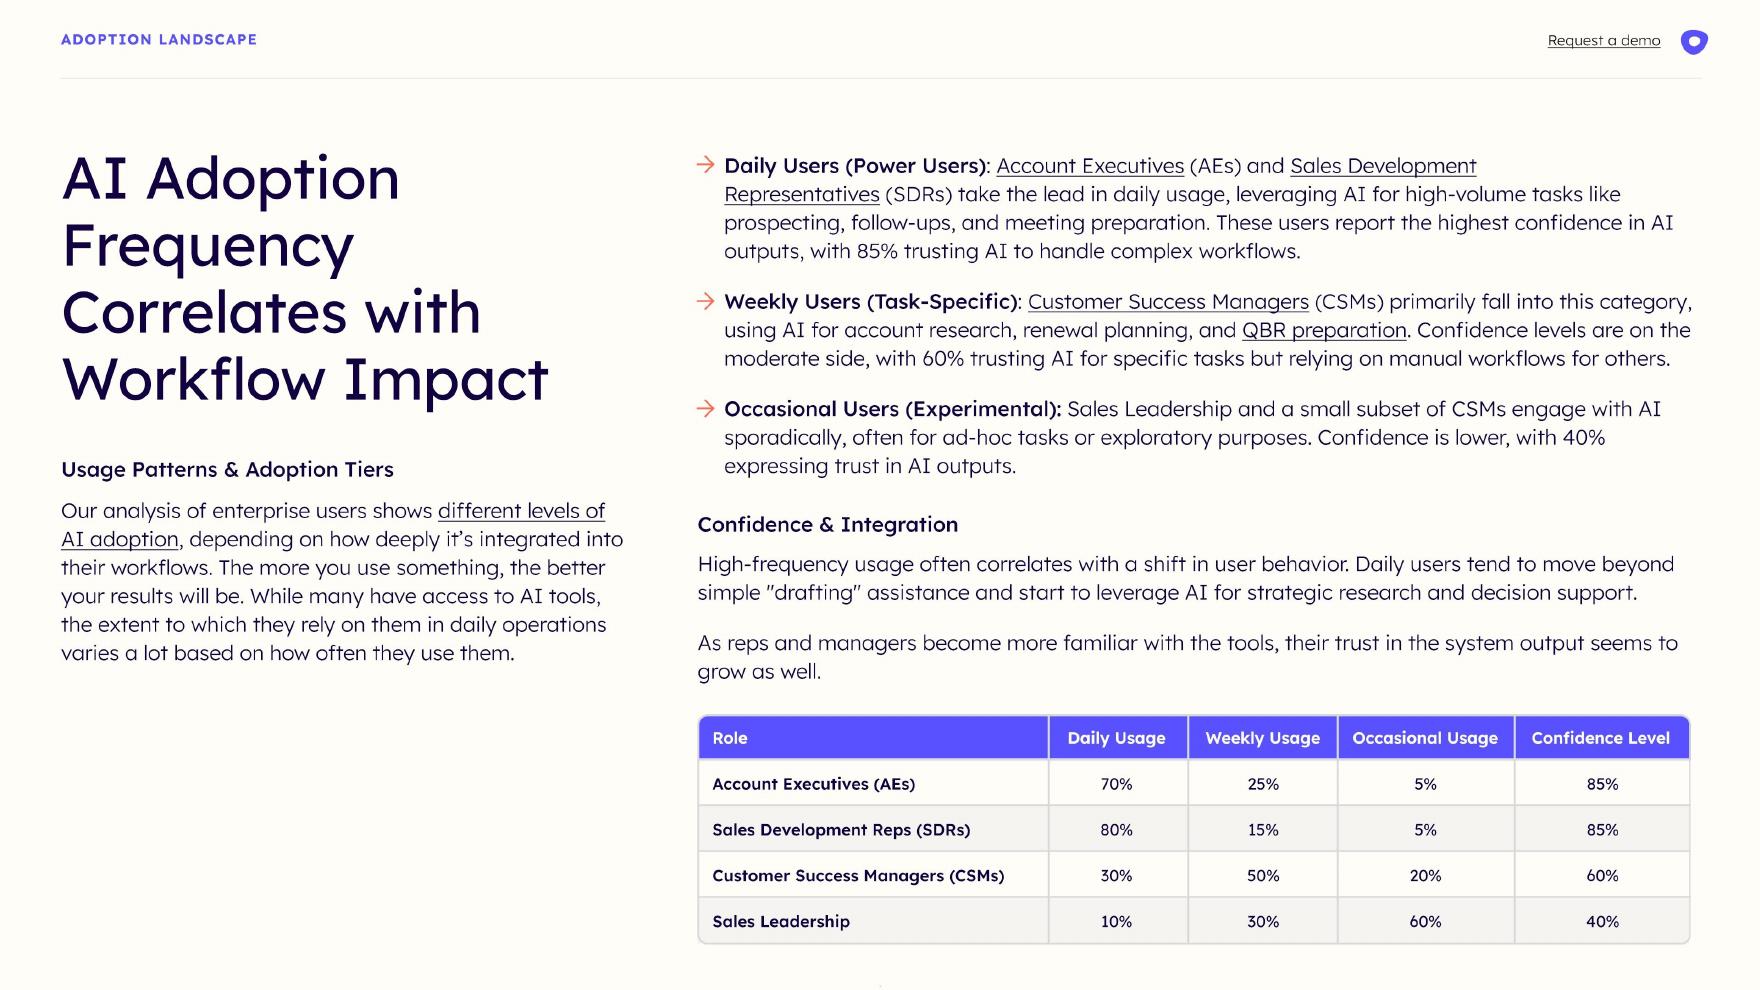Select the Daily Usage column header
This screenshot has height=990, width=1760.
pyautogui.click(x=1117, y=738)
